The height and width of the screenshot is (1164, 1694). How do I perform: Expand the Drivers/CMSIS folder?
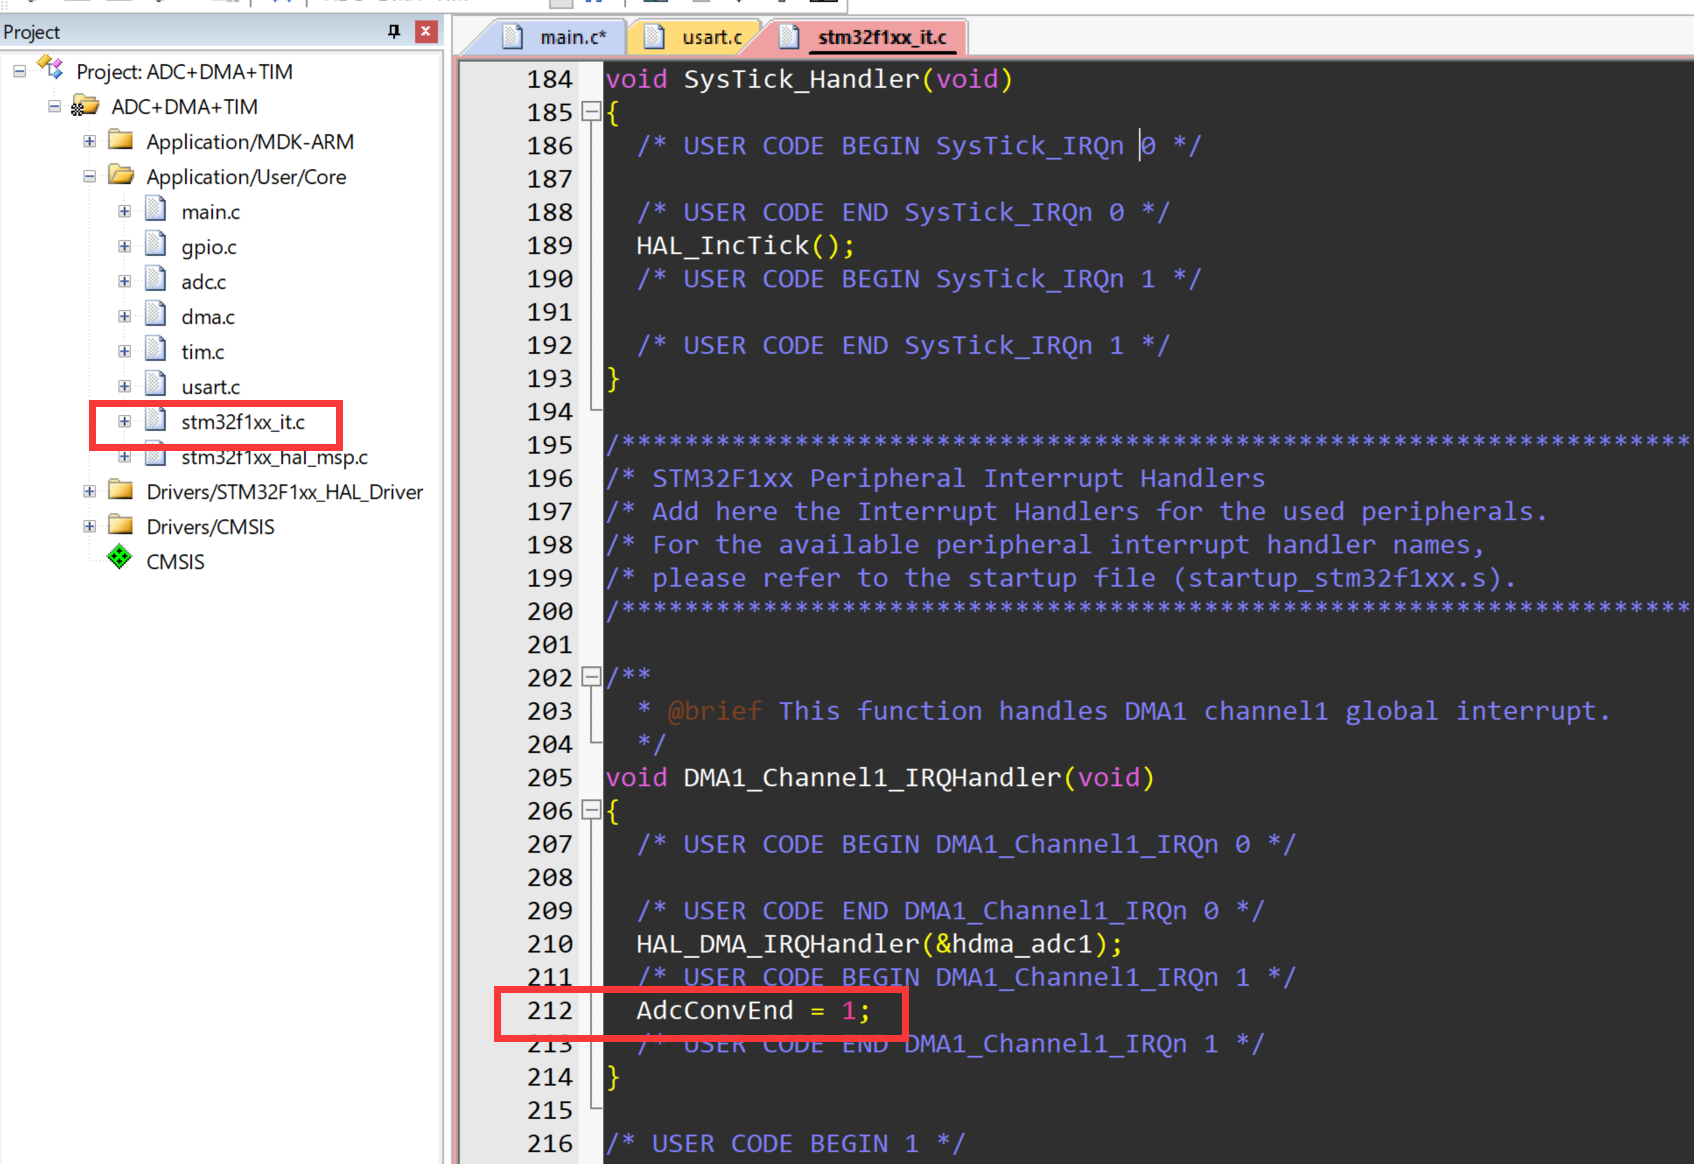point(89,527)
